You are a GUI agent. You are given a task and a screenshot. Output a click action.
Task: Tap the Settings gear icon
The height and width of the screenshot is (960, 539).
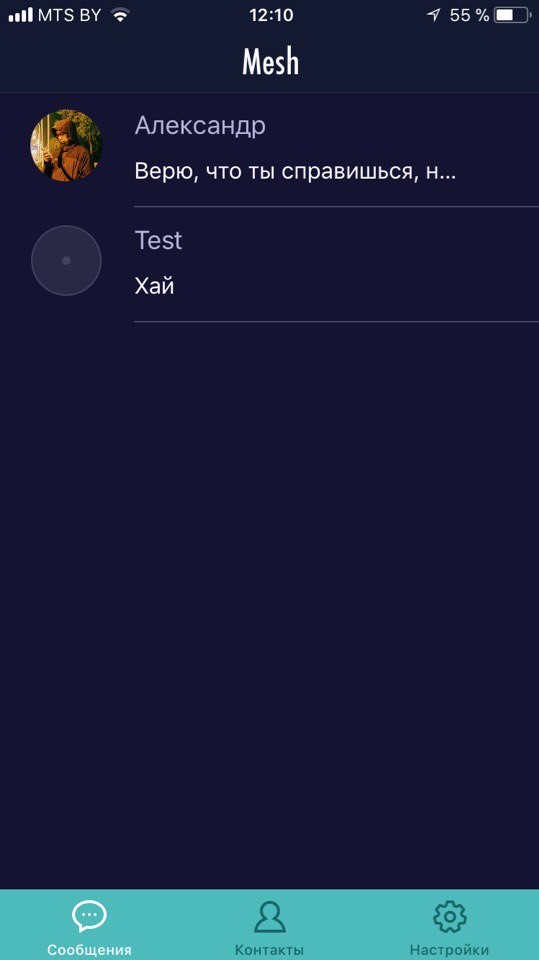pos(450,917)
